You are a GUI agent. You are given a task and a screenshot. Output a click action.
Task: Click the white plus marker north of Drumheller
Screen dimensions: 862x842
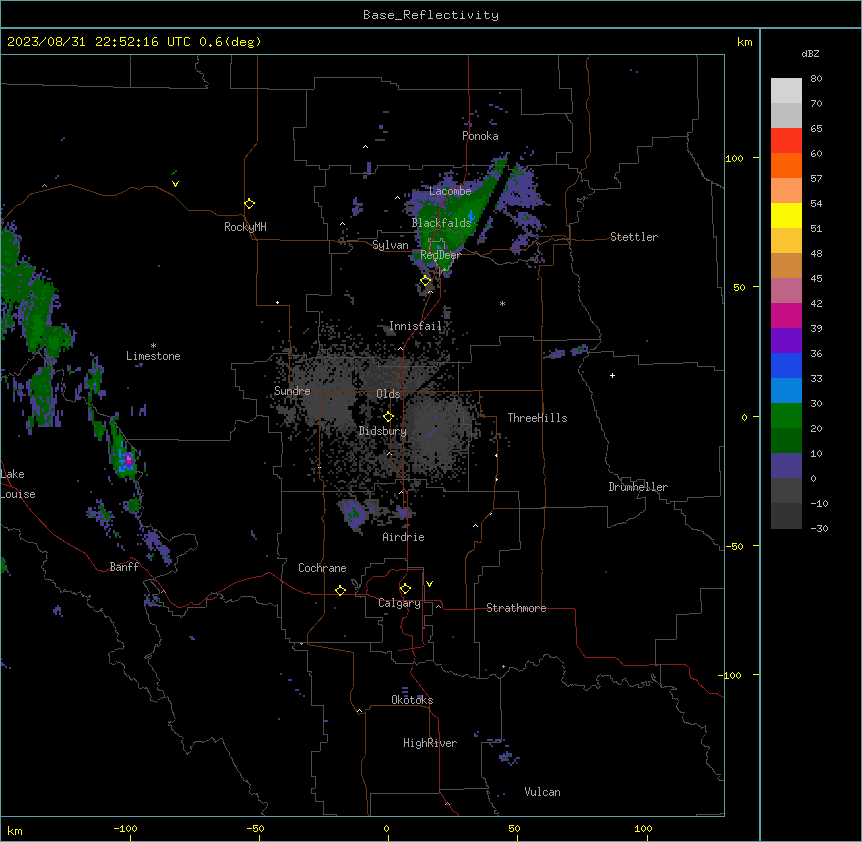[612, 375]
